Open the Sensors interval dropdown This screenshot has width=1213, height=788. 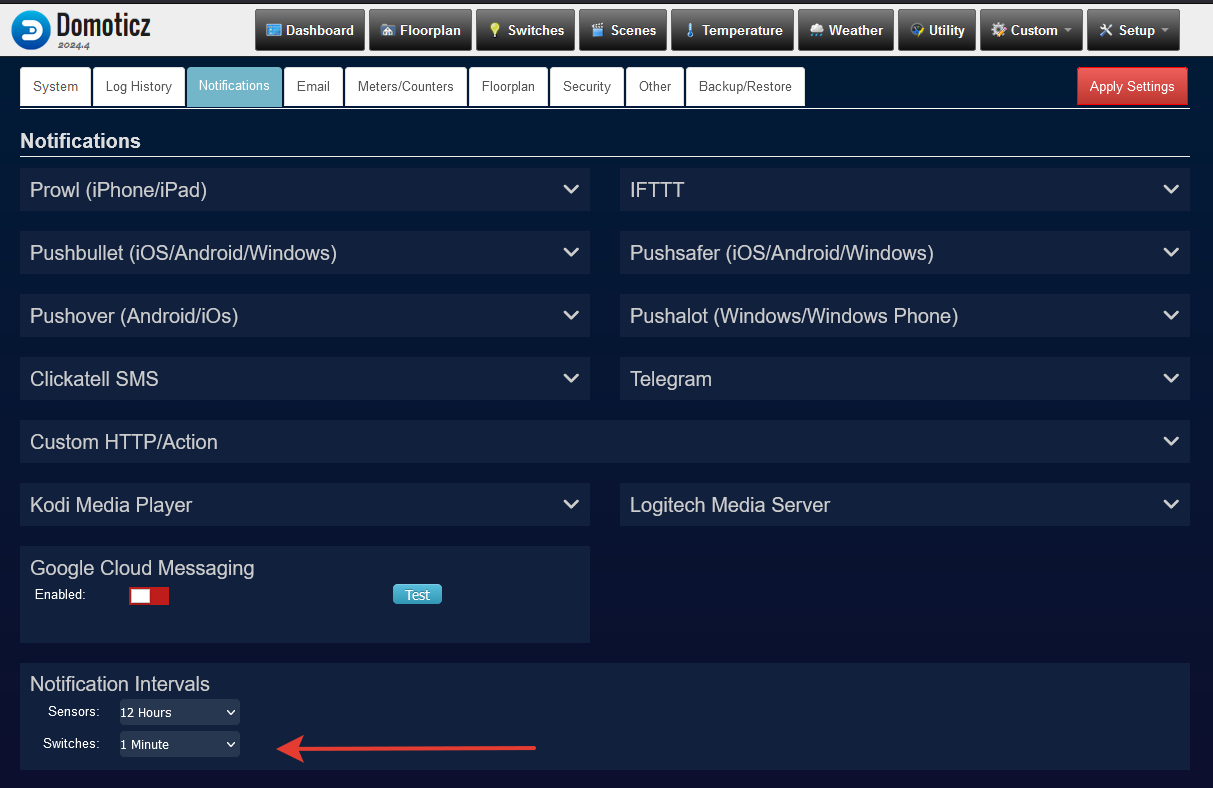coord(180,712)
